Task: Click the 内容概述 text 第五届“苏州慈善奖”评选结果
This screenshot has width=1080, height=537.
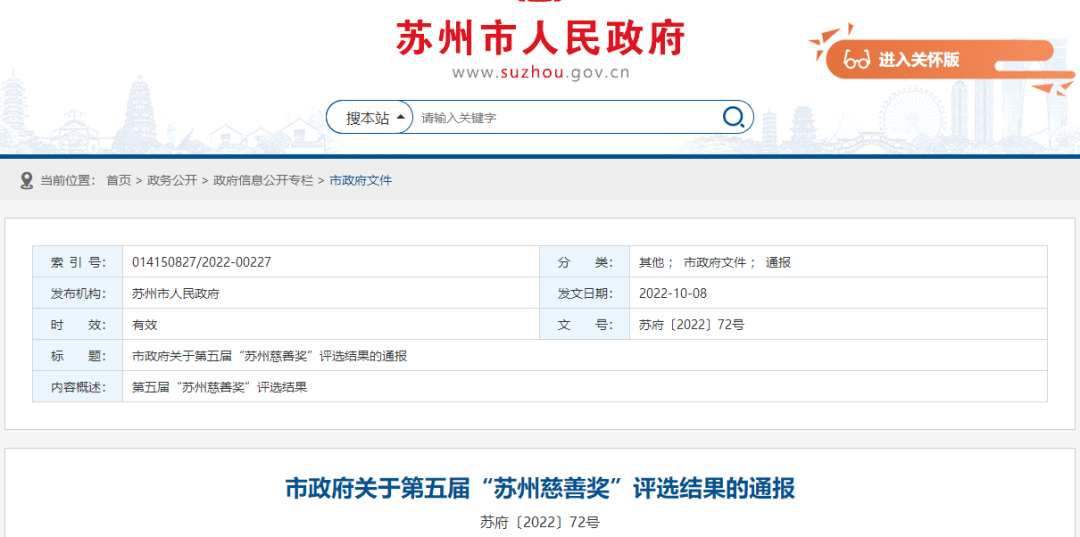Action: [x=219, y=386]
